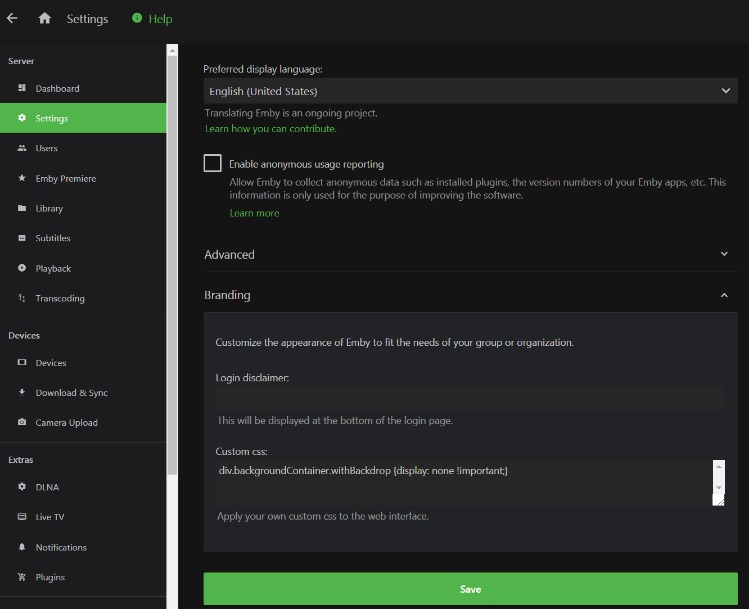This screenshot has width=749, height=609.
Task: Open Playback menu item
Action: coord(83,268)
